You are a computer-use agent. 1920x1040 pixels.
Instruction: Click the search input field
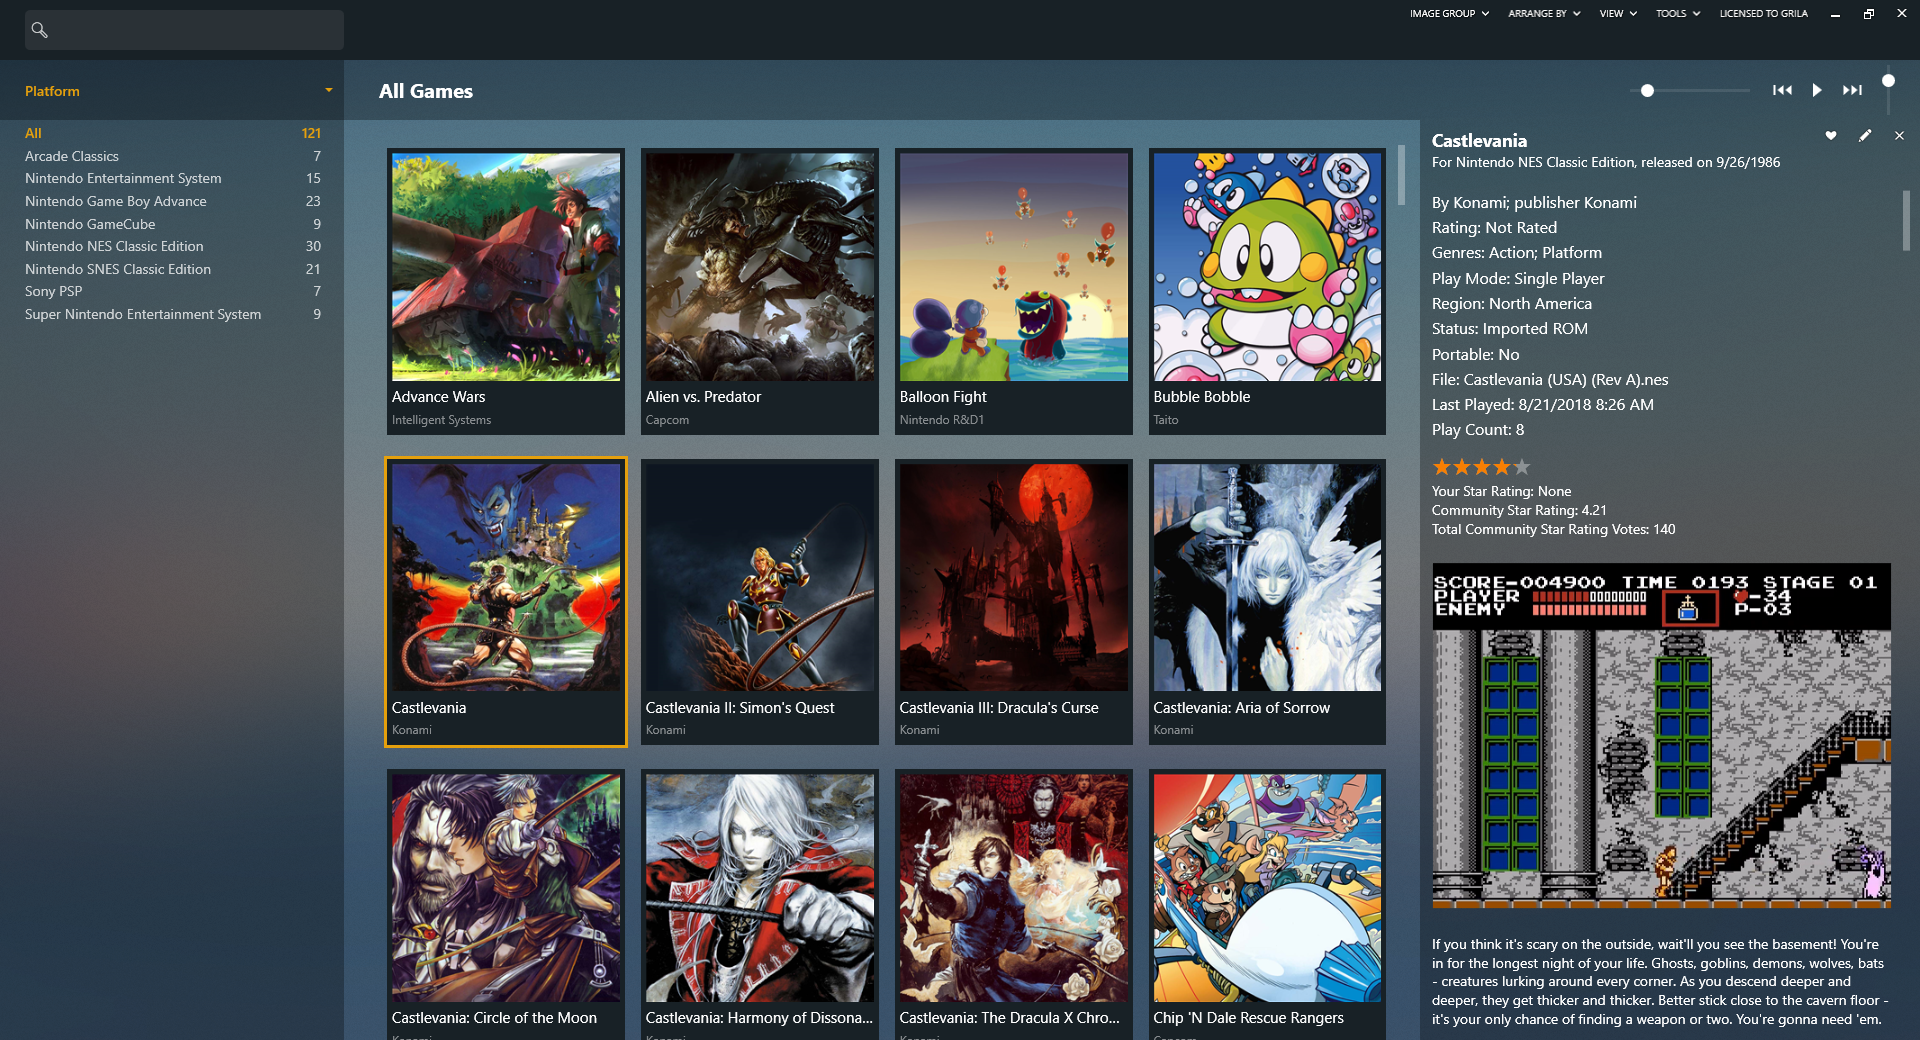[x=184, y=30]
